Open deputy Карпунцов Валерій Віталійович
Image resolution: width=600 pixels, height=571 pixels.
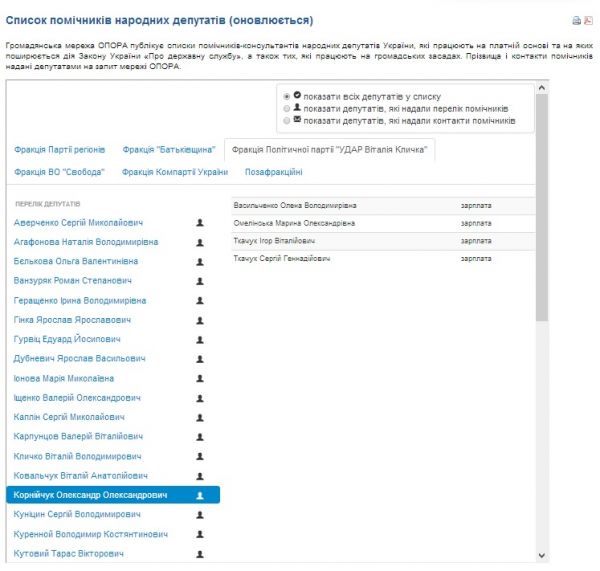(x=78, y=437)
